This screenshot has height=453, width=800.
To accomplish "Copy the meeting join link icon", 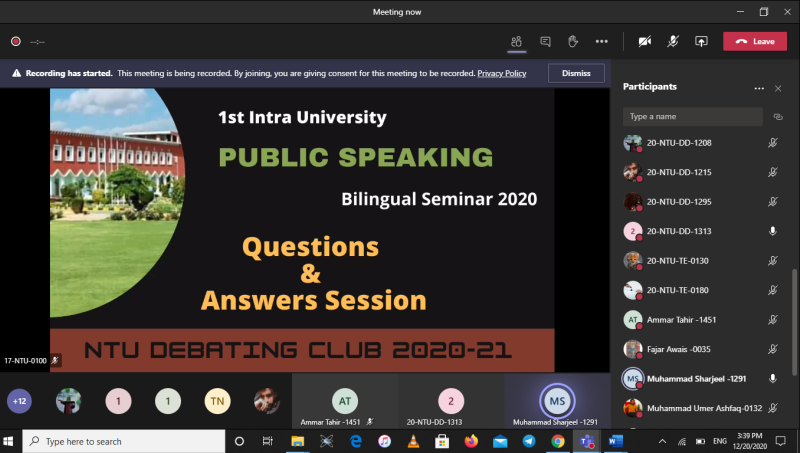I will point(778,116).
